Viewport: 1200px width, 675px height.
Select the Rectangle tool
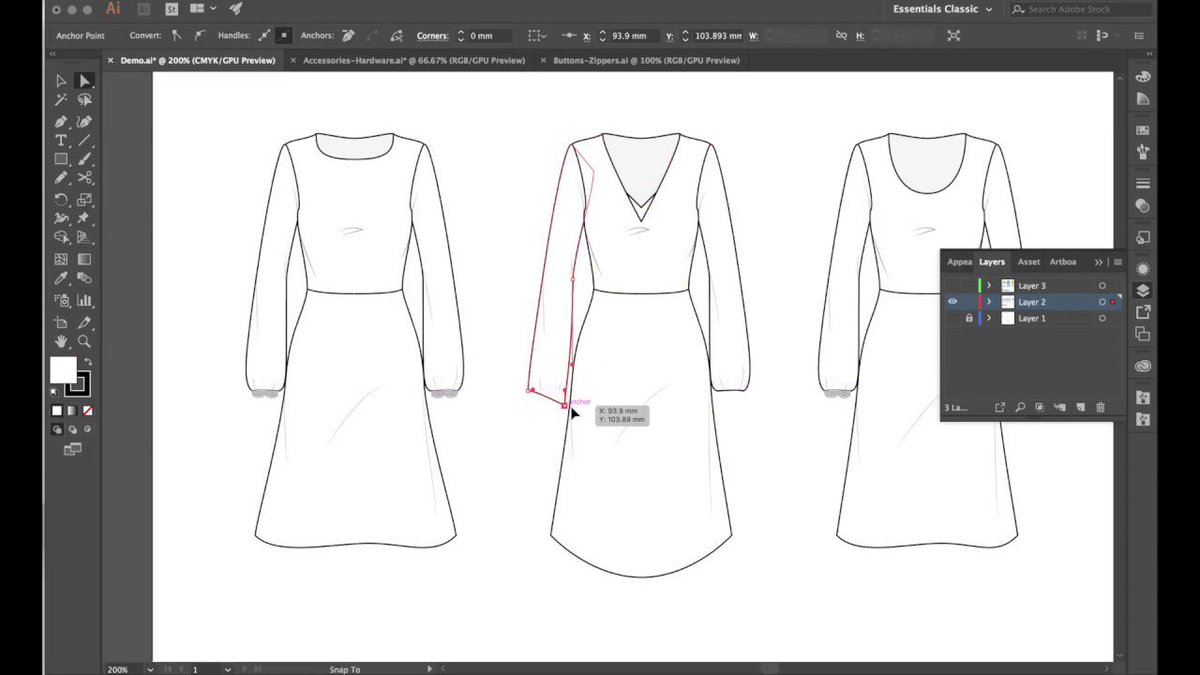point(61,159)
